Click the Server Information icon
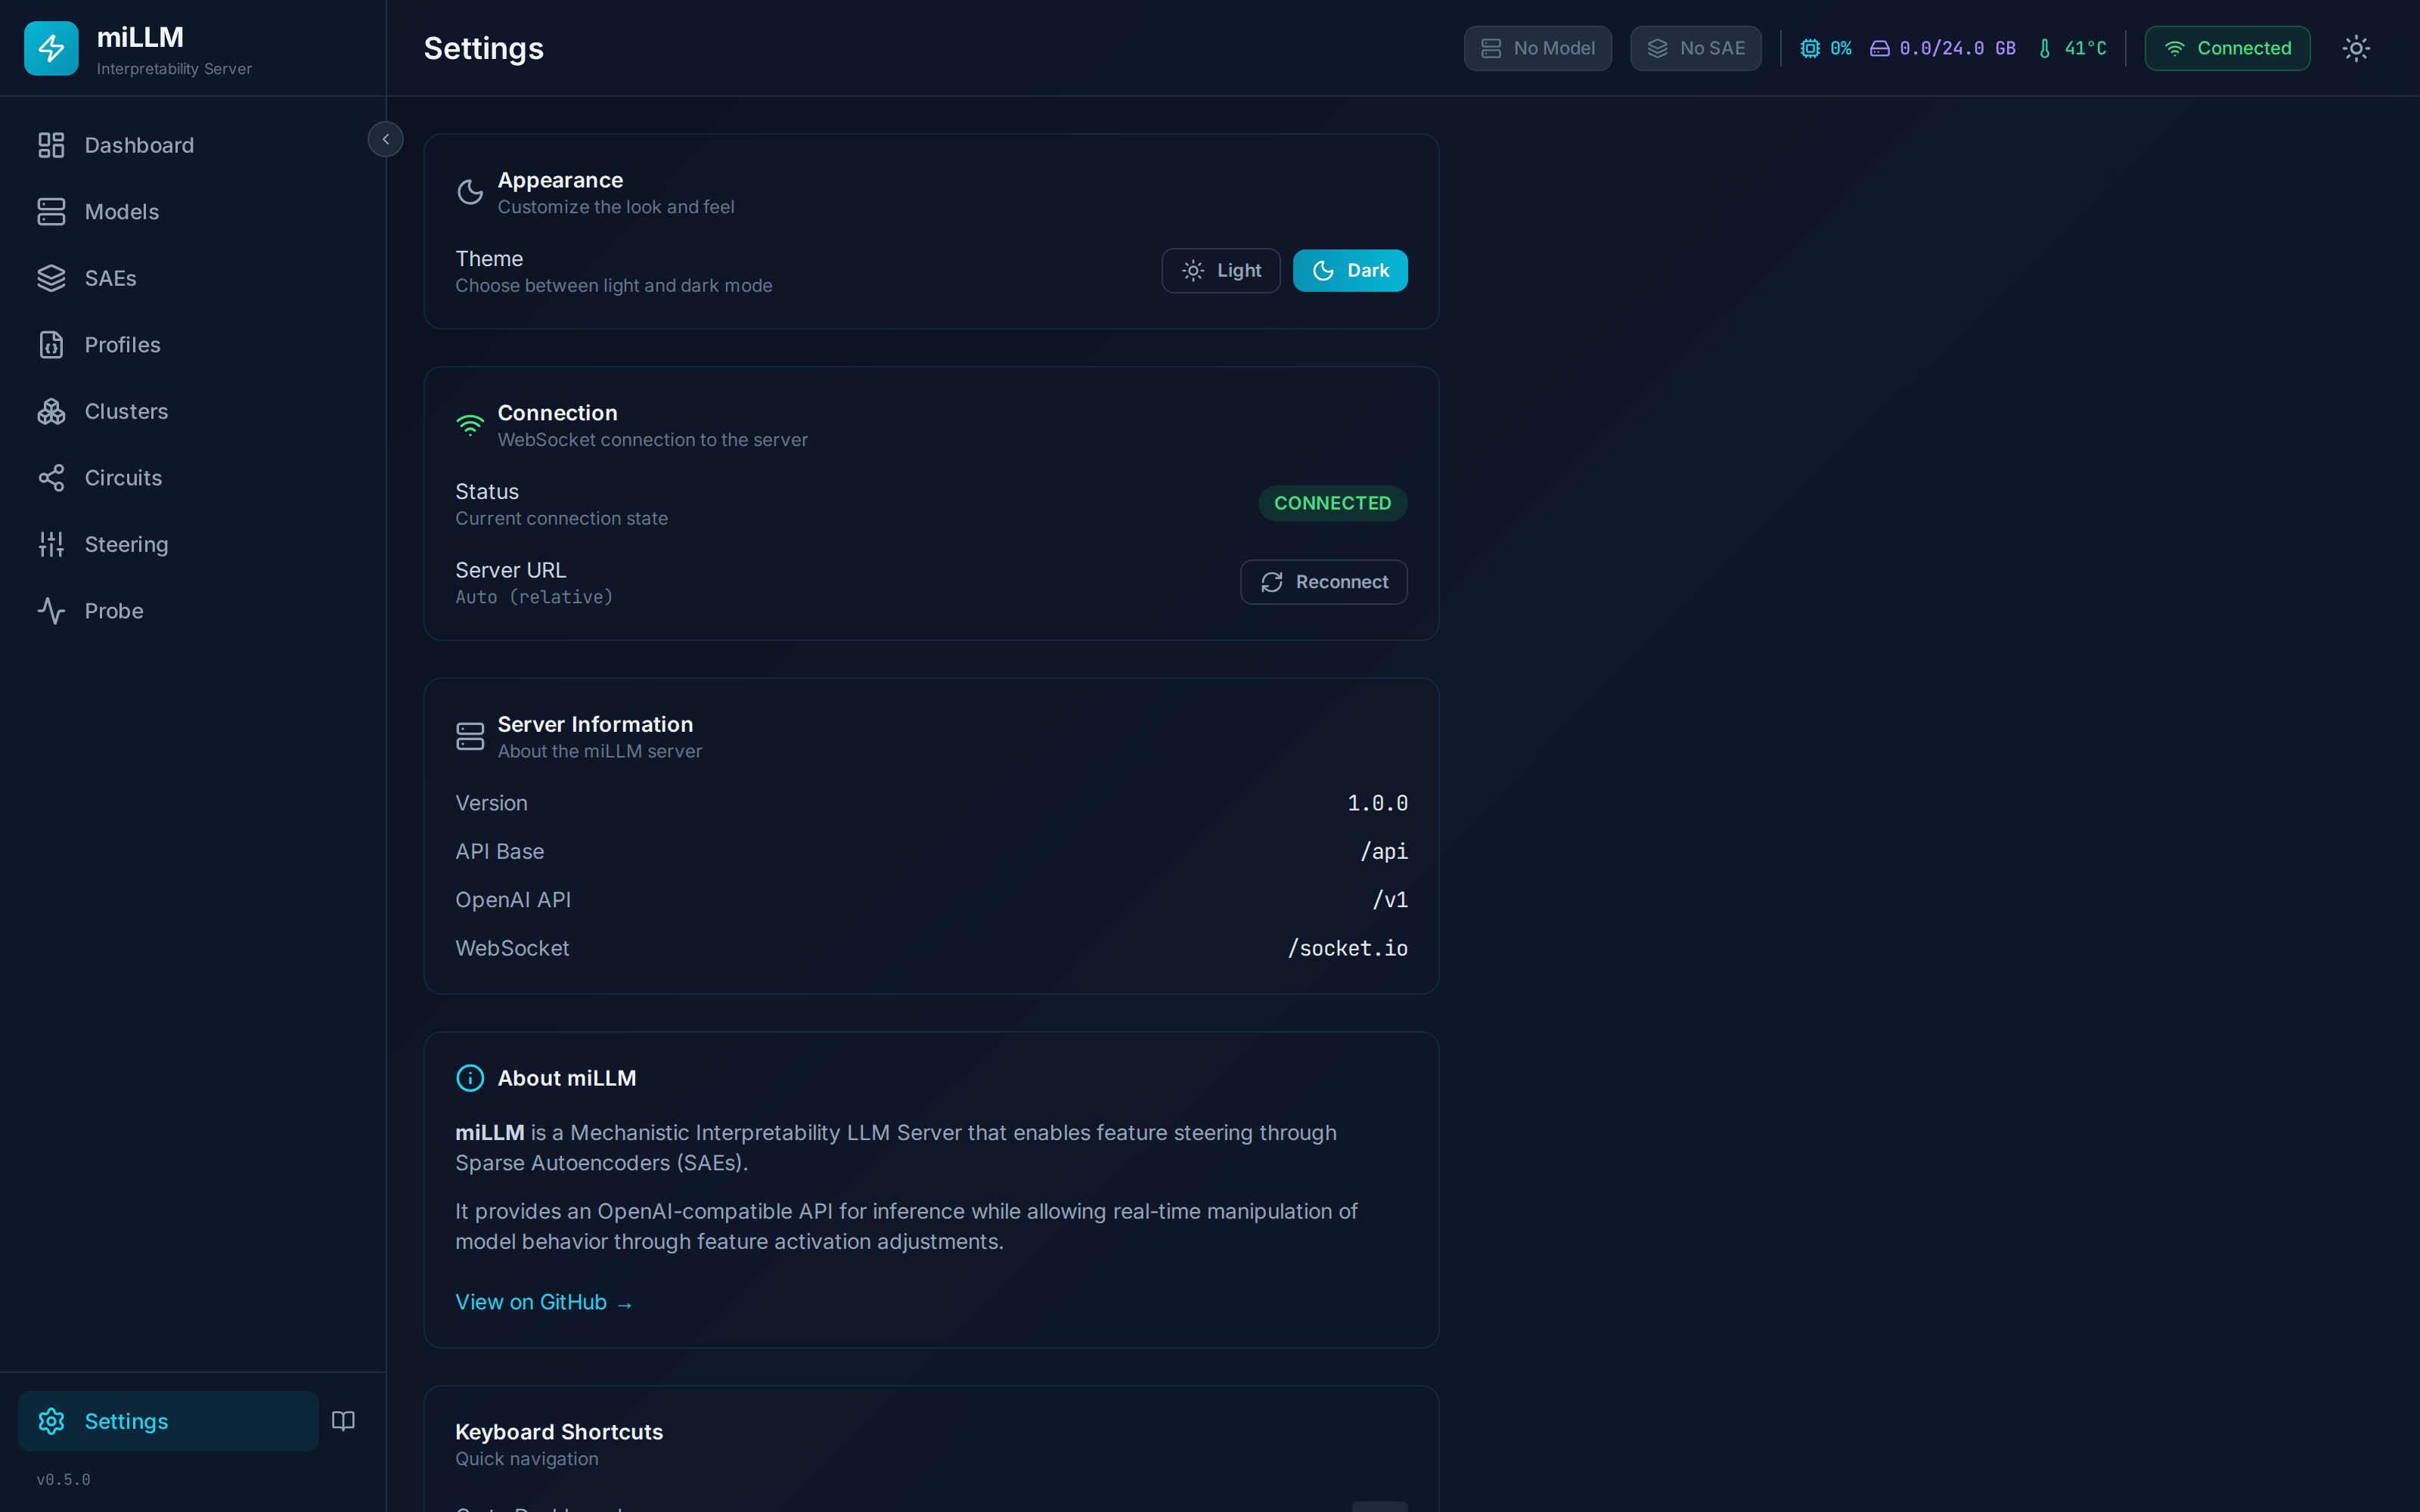The height and width of the screenshot is (1512, 2420). (x=470, y=737)
